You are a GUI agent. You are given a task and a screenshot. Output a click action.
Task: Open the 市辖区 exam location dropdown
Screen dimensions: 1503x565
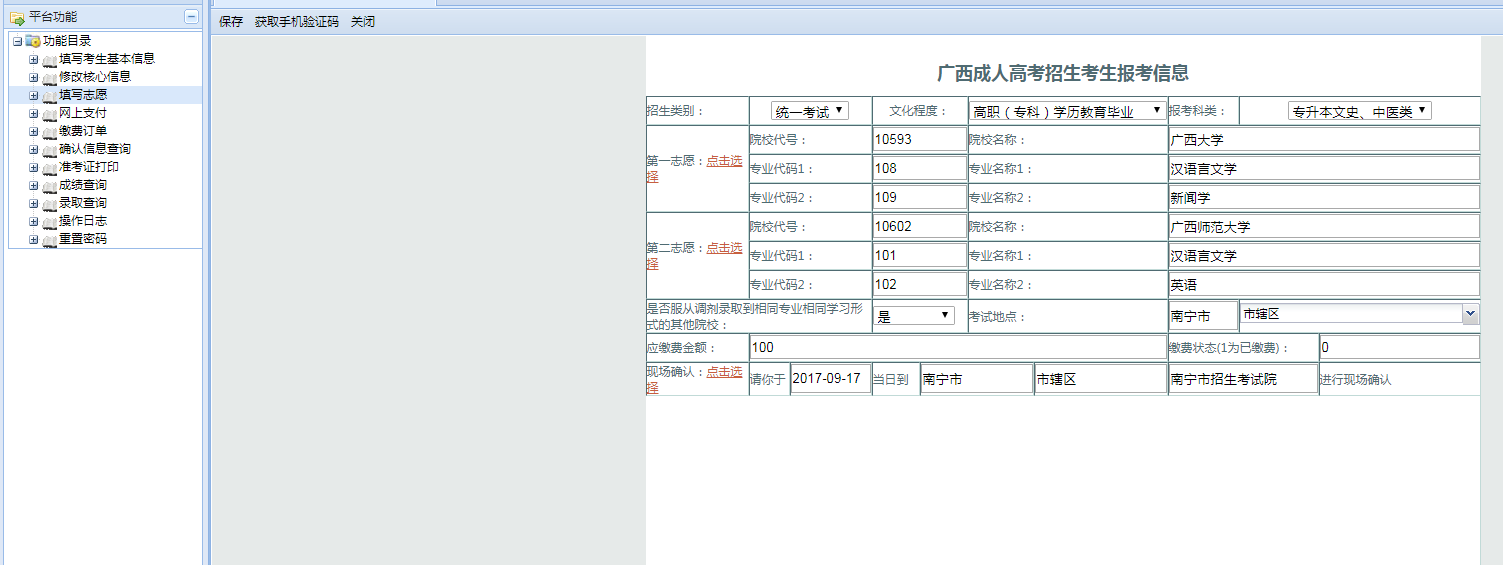[x=1358, y=314]
